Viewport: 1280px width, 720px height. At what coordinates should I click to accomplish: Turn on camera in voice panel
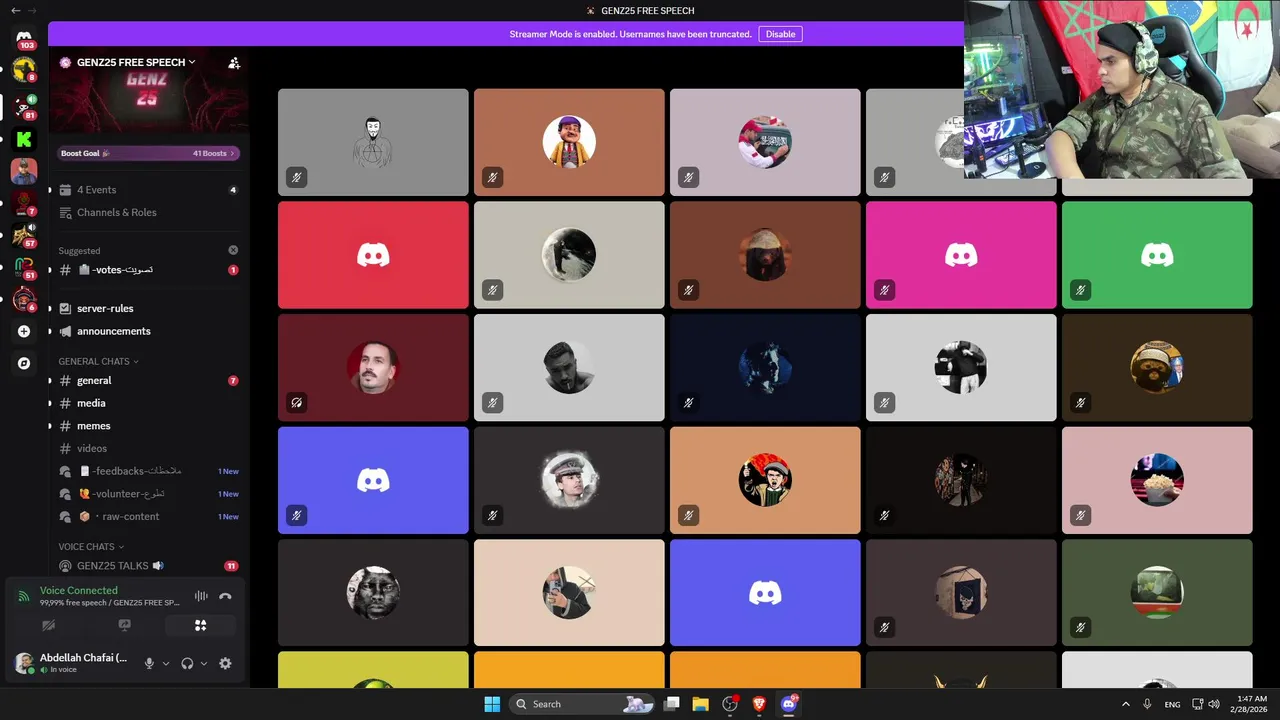[48, 625]
